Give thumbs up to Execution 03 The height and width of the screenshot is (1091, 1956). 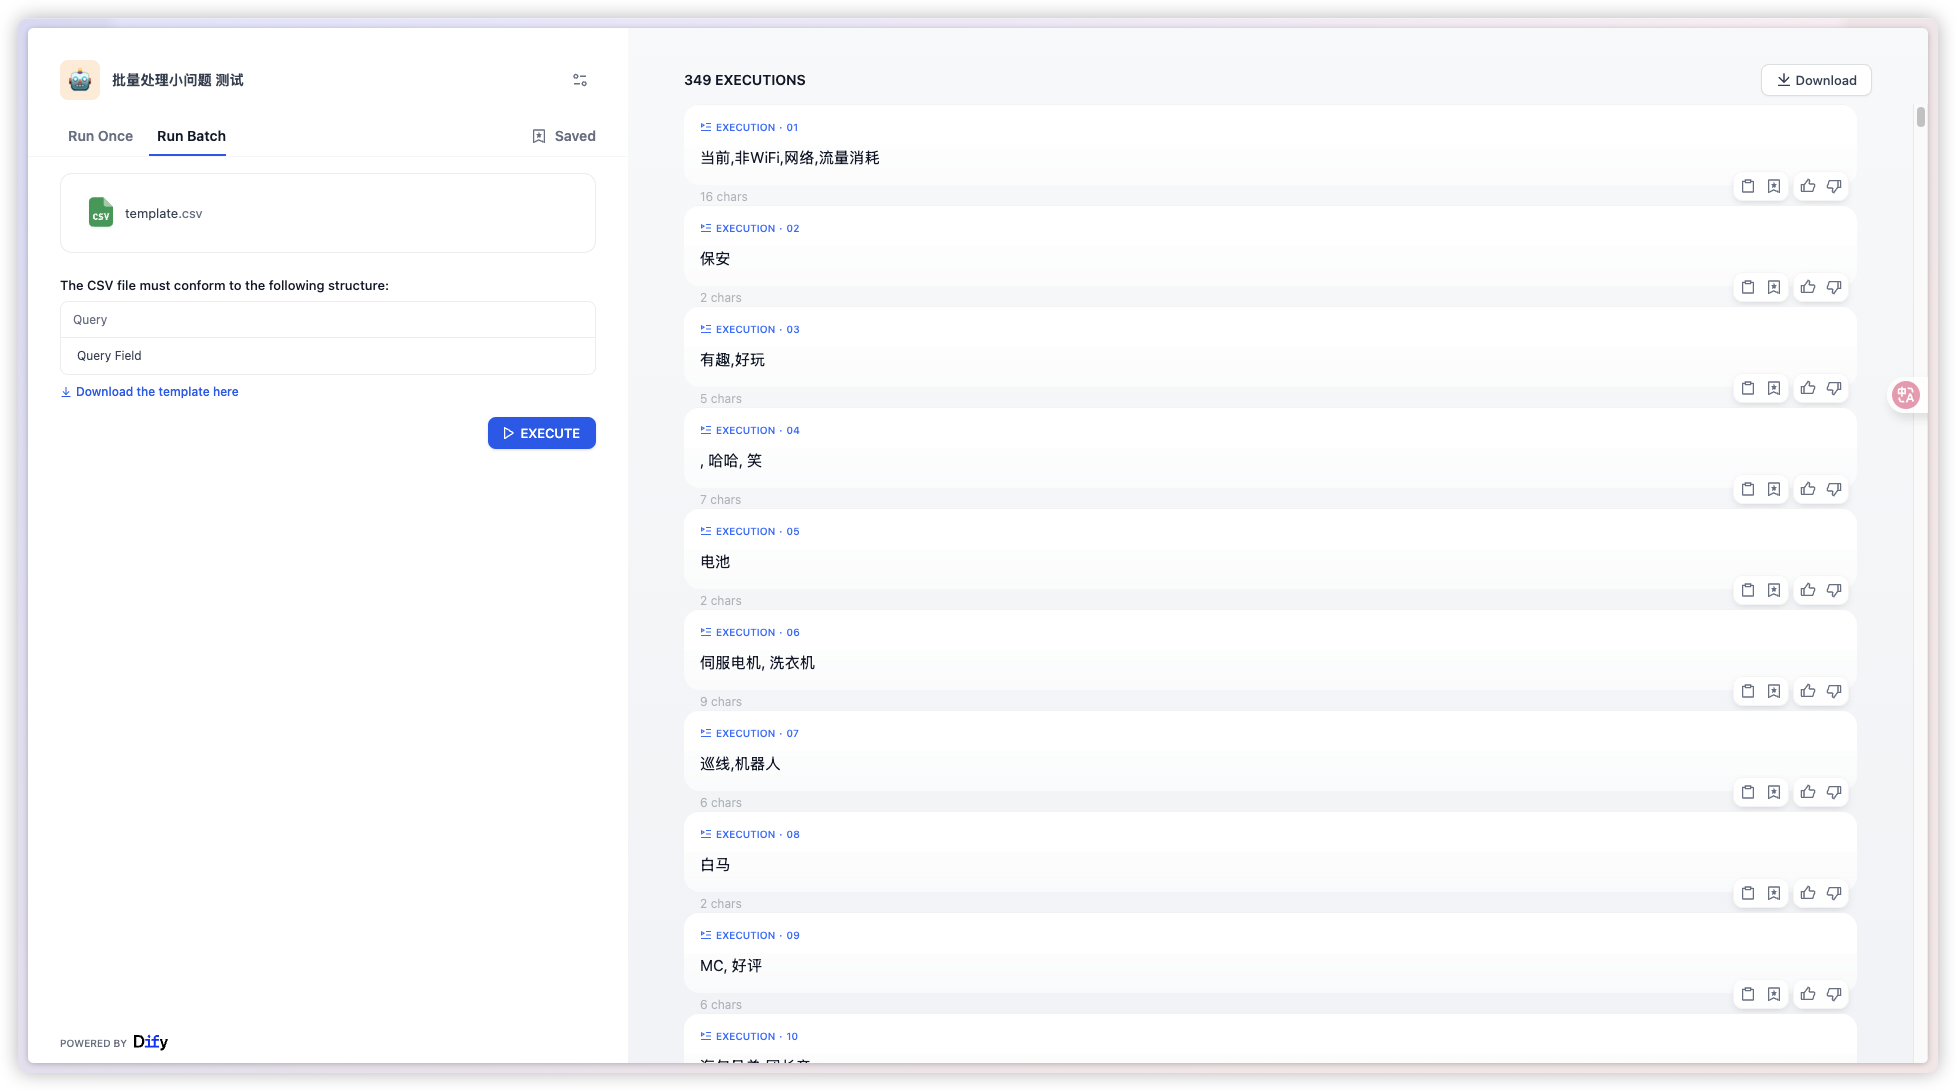pos(1807,388)
